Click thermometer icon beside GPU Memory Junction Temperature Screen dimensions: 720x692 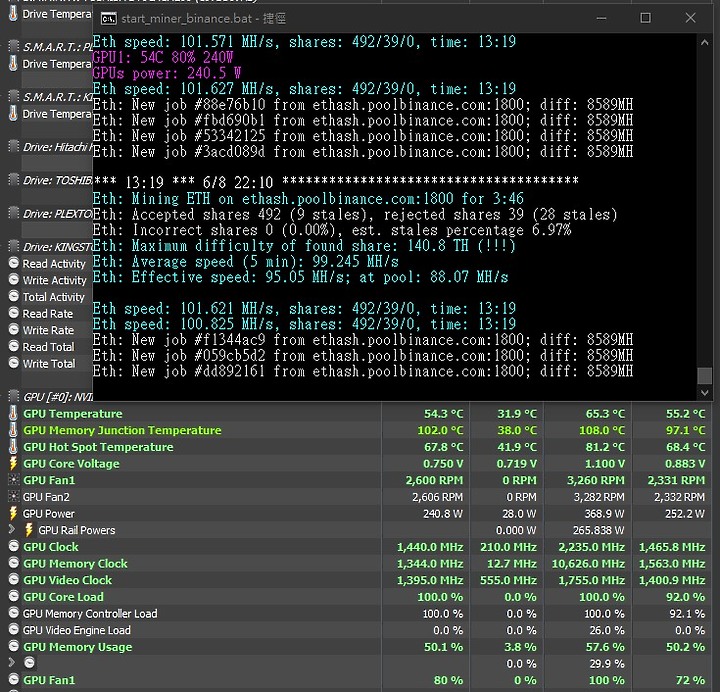[x=13, y=430]
